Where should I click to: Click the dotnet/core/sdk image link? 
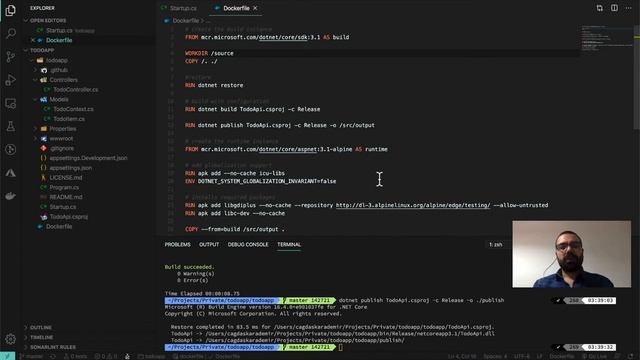click(283, 37)
